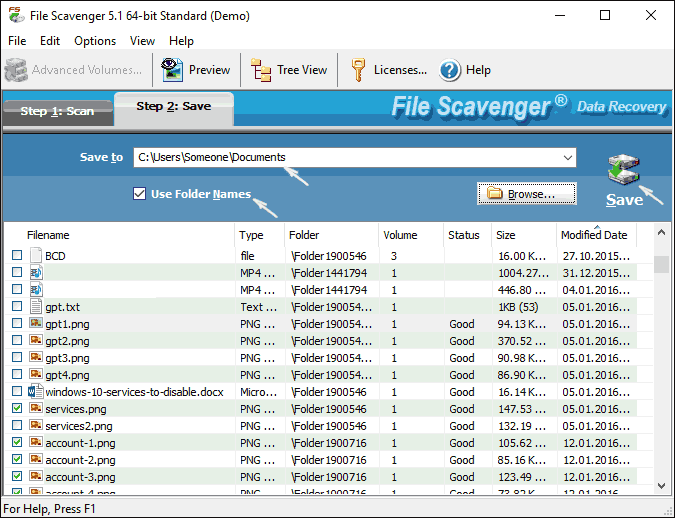This screenshot has width=675, height=518.
Task: Open the Preview toolbar icon
Action: [172, 70]
